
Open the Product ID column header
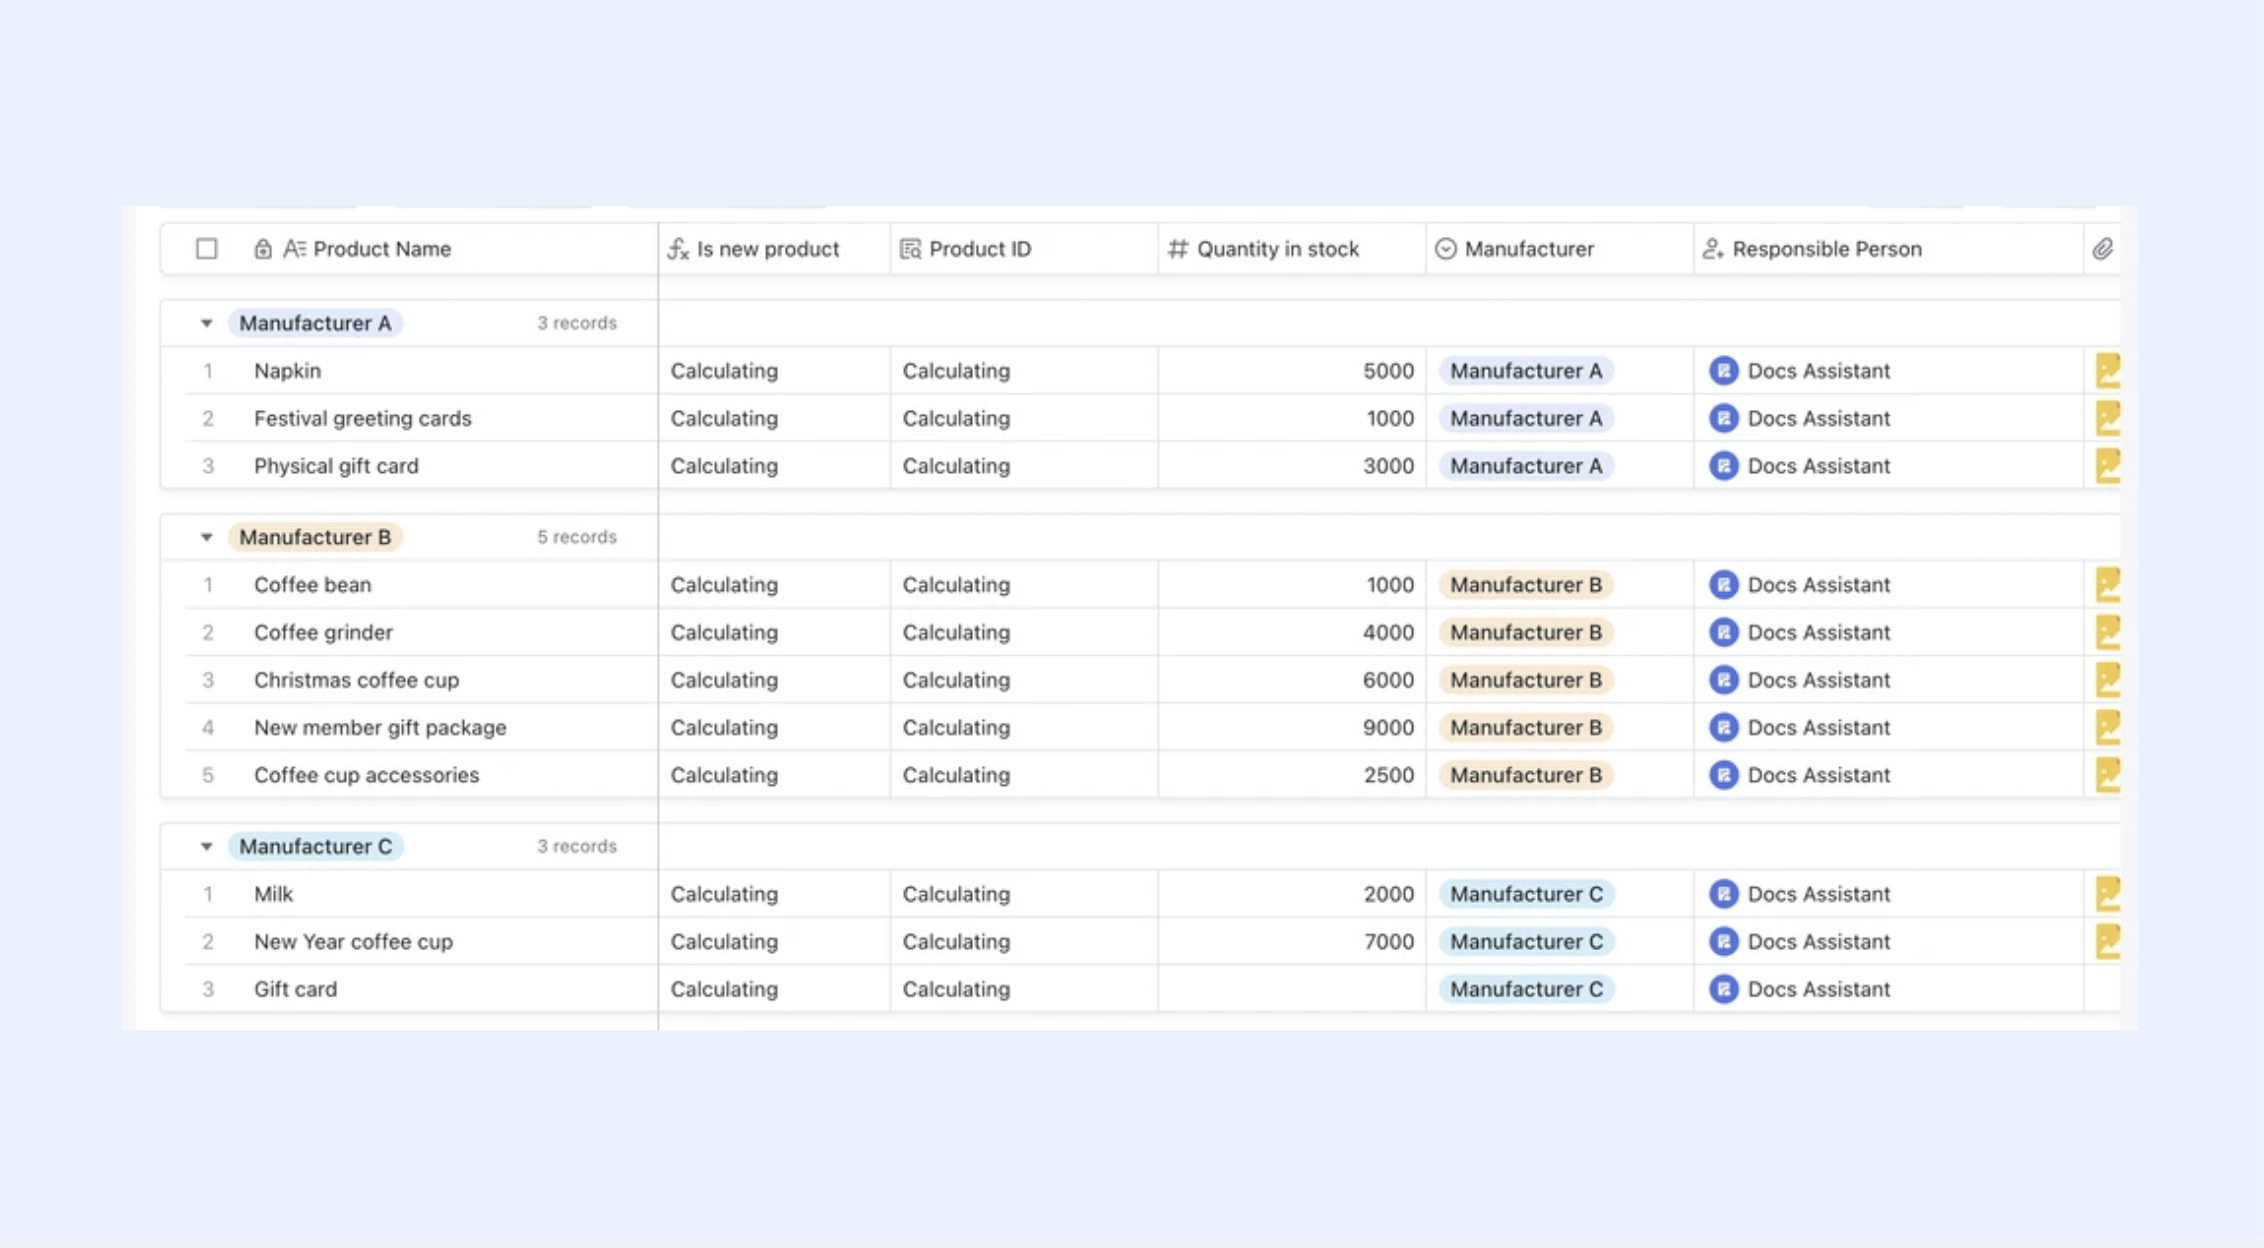(1024, 249)
